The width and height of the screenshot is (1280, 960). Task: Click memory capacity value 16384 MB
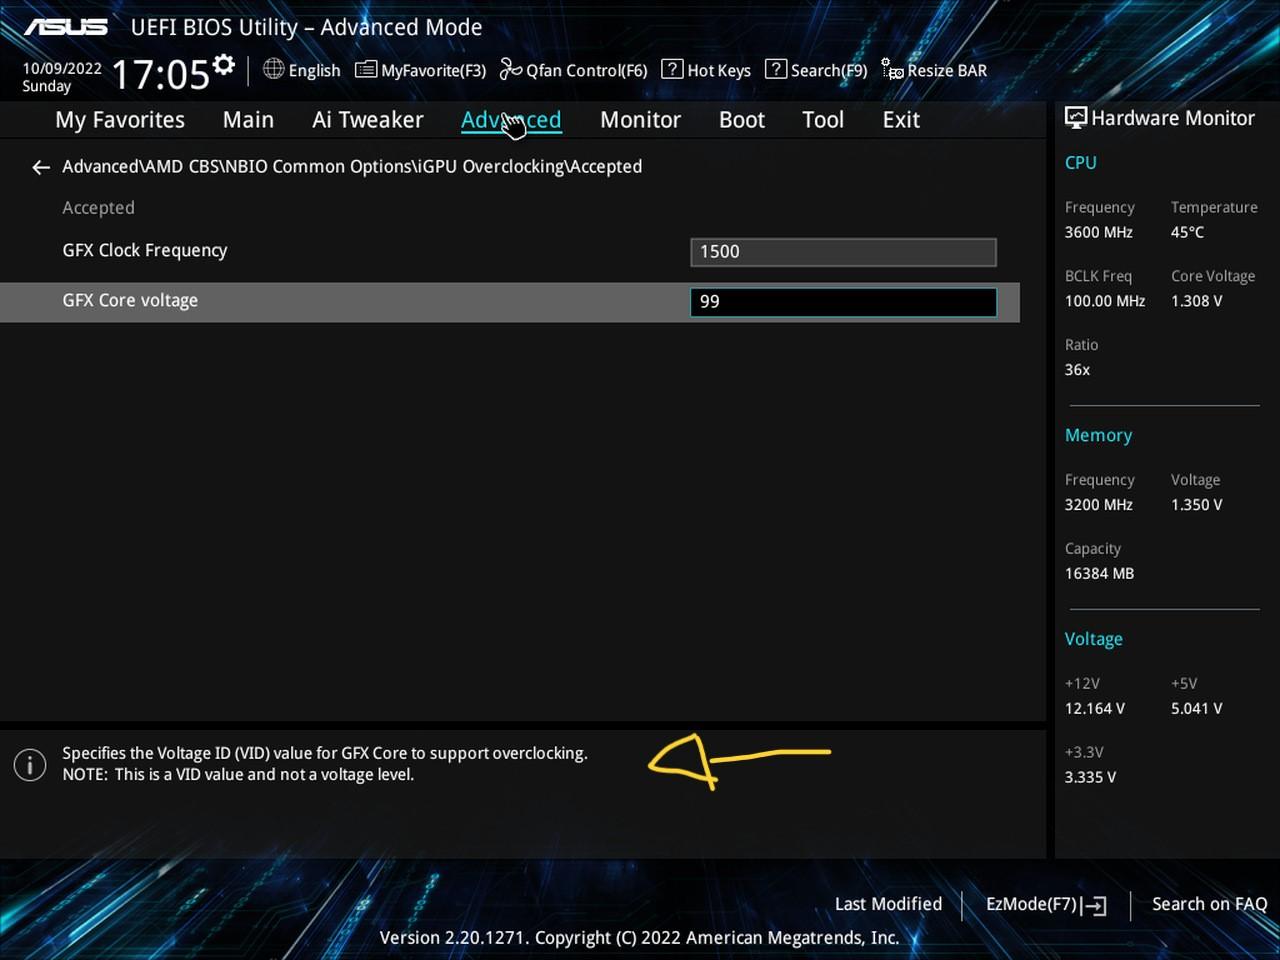tap(1099, 574)
